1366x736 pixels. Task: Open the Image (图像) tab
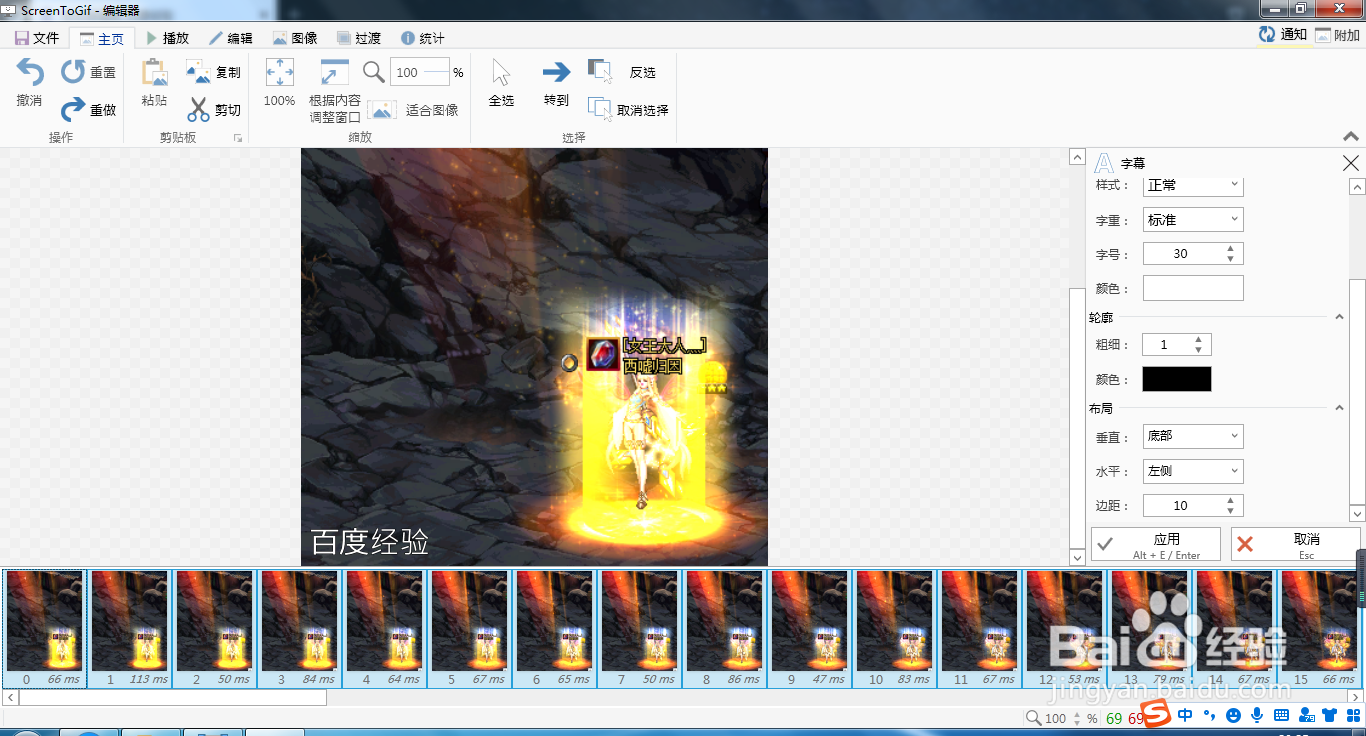(295, 38)
